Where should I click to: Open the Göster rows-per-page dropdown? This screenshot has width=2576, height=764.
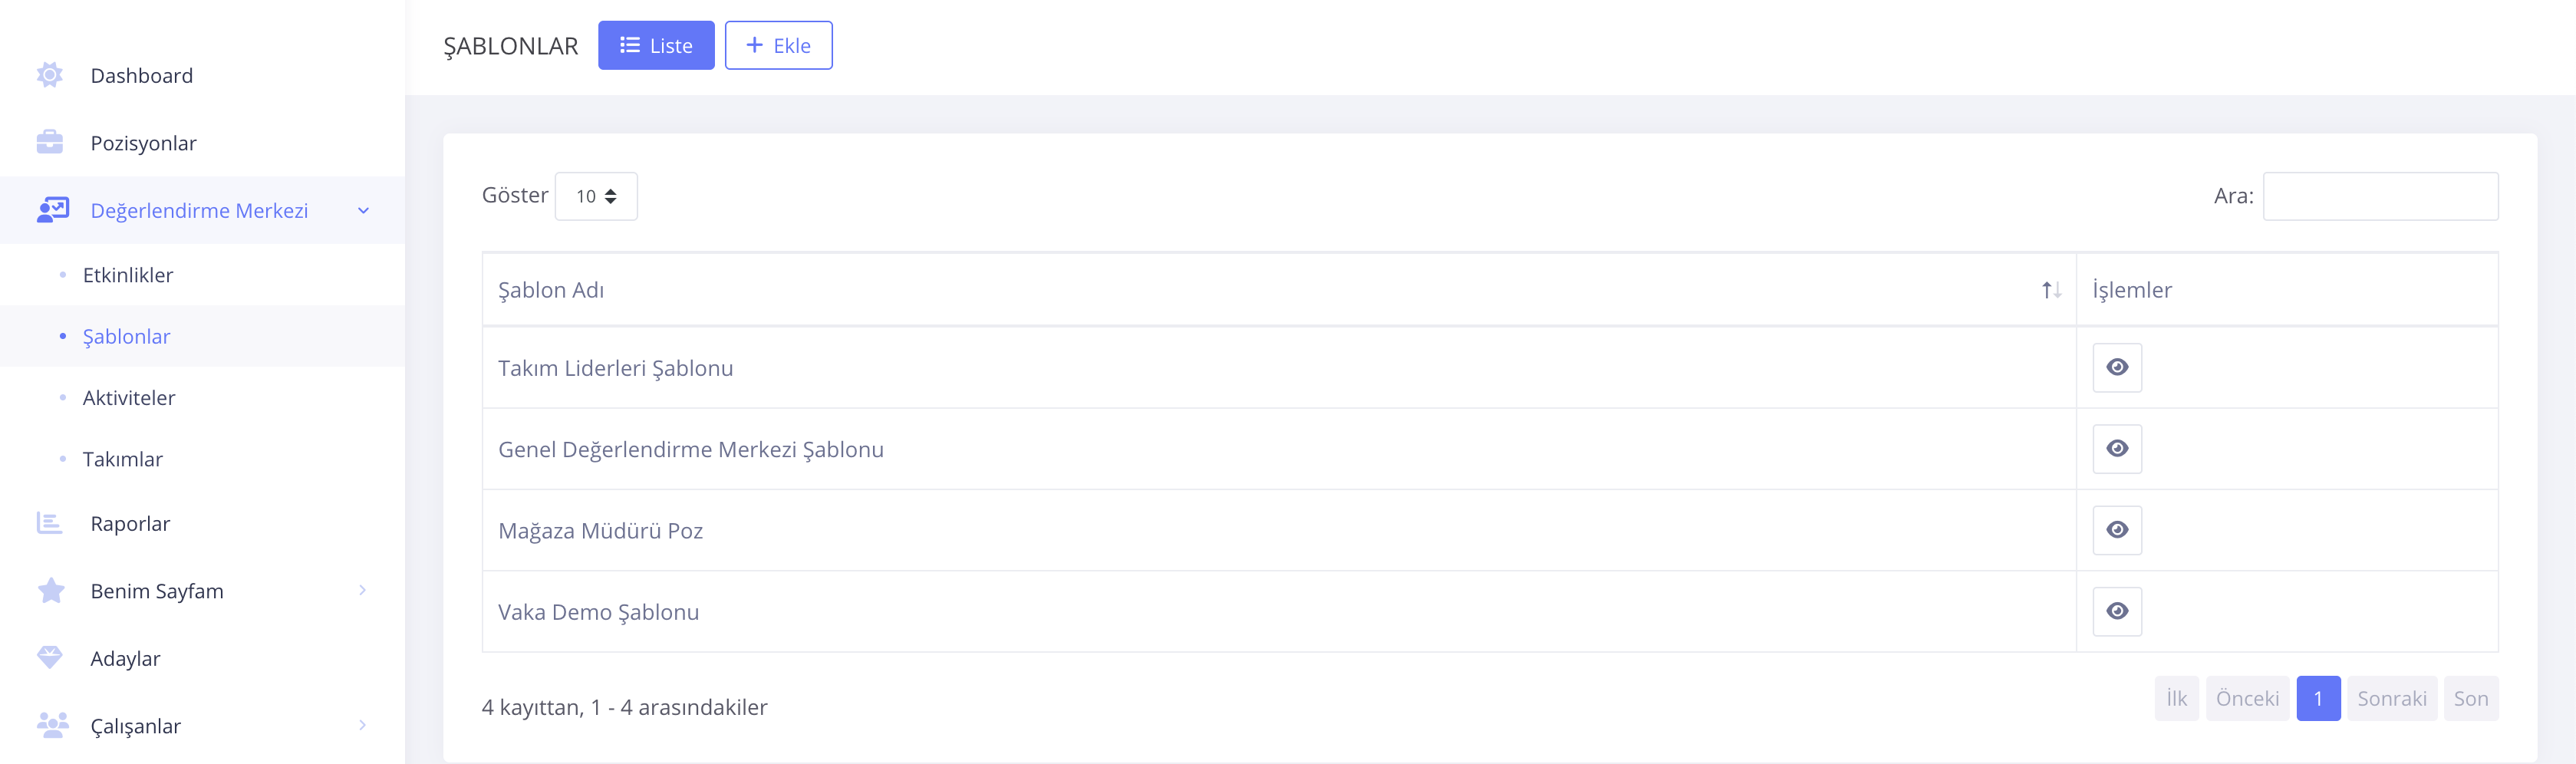596,196
